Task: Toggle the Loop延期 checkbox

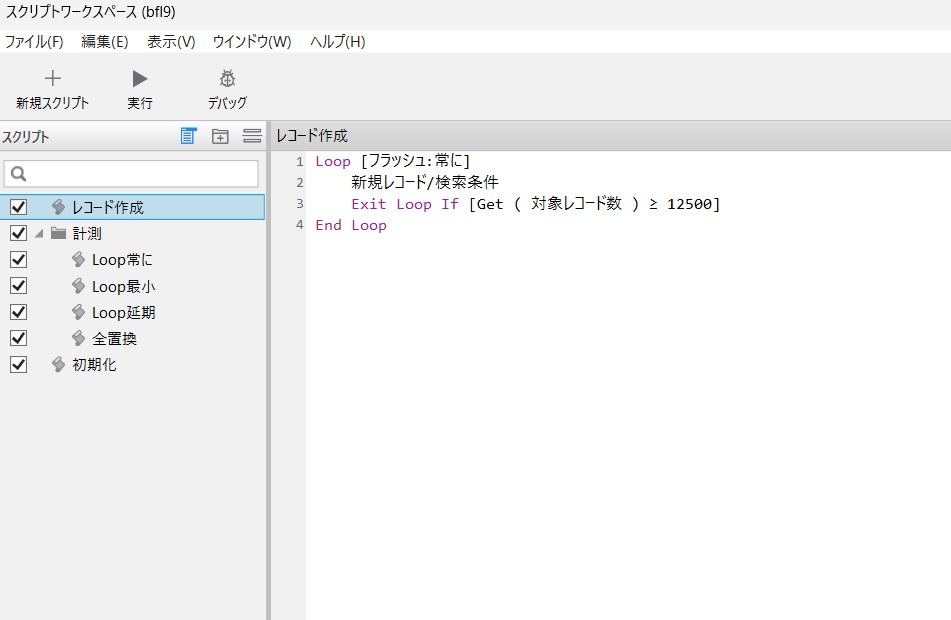Action: coord(19,312)
